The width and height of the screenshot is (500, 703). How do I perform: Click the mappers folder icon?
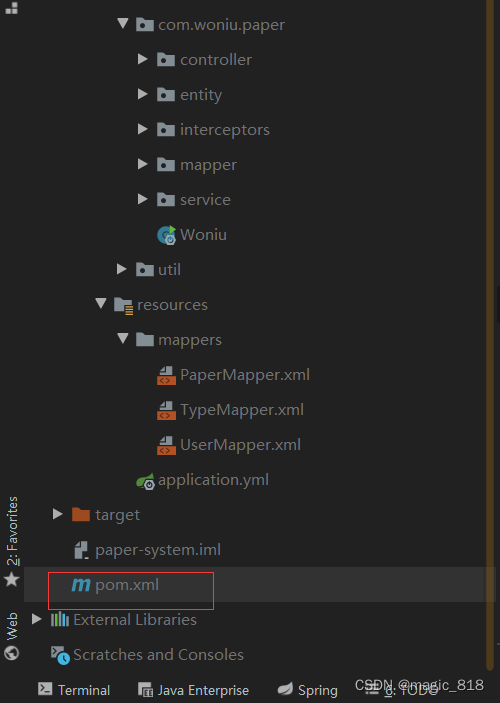pos(145,339)
